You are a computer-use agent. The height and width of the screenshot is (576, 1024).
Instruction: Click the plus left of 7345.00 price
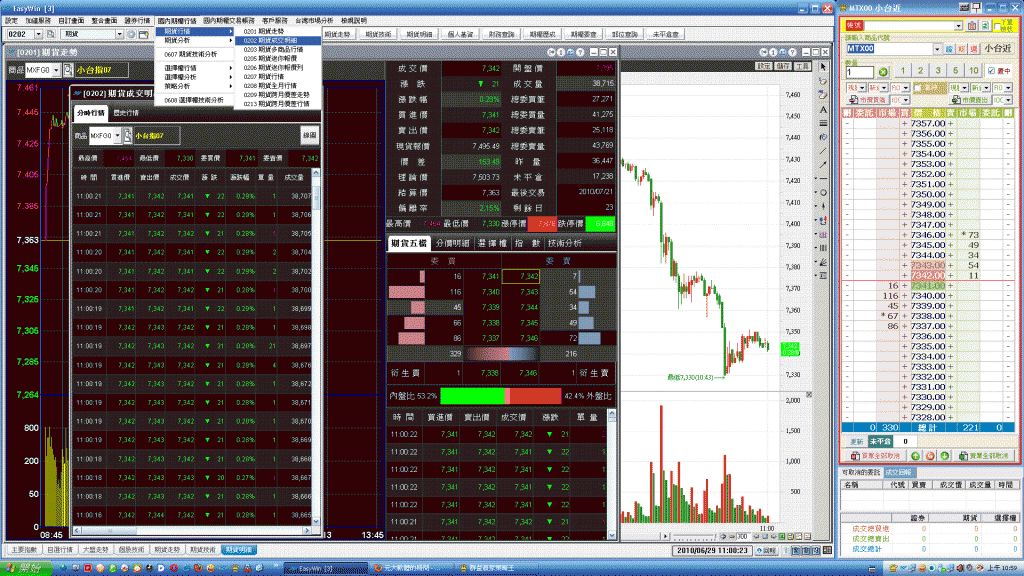pyautogui.click(x=904, y=245)
